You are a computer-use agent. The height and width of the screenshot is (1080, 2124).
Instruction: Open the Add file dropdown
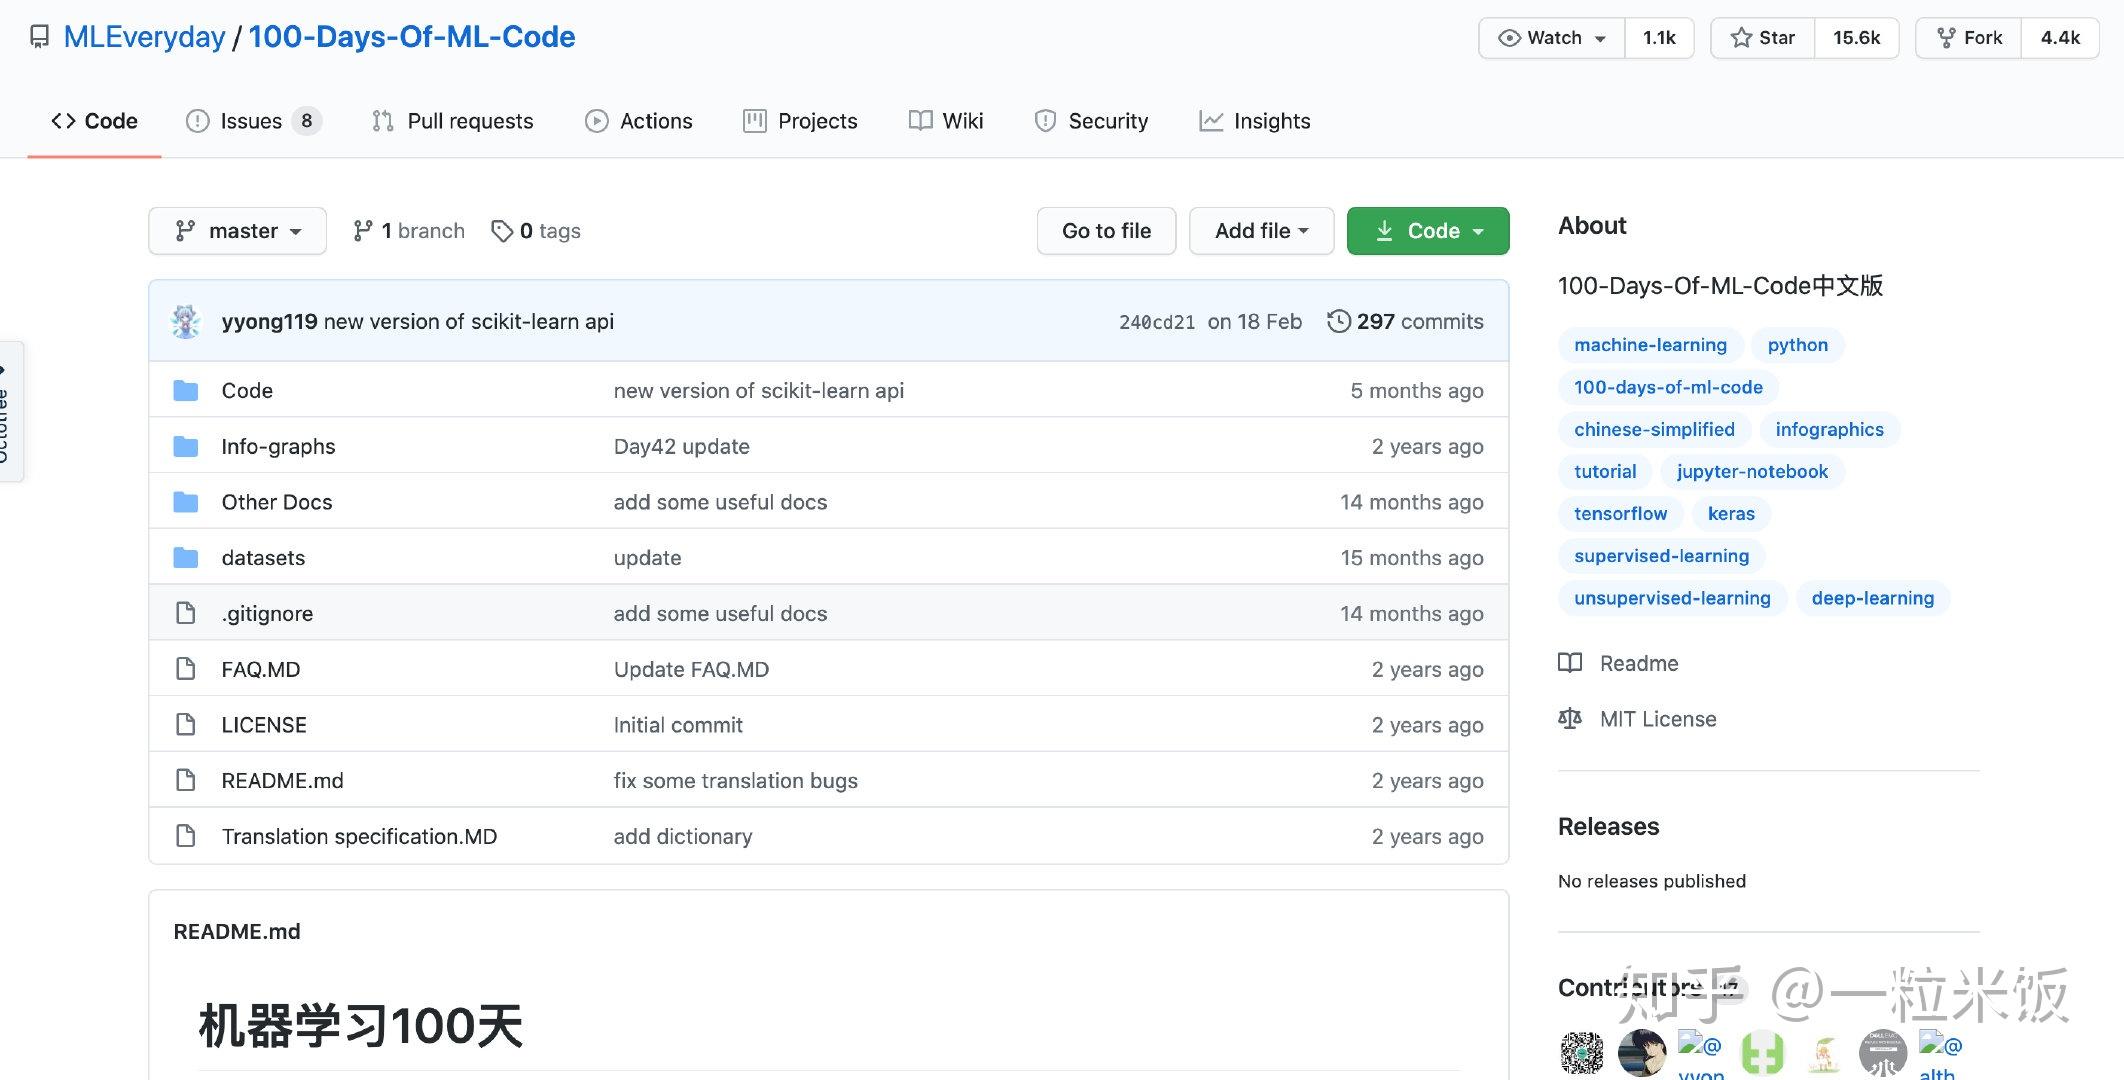coord(1261,231)
